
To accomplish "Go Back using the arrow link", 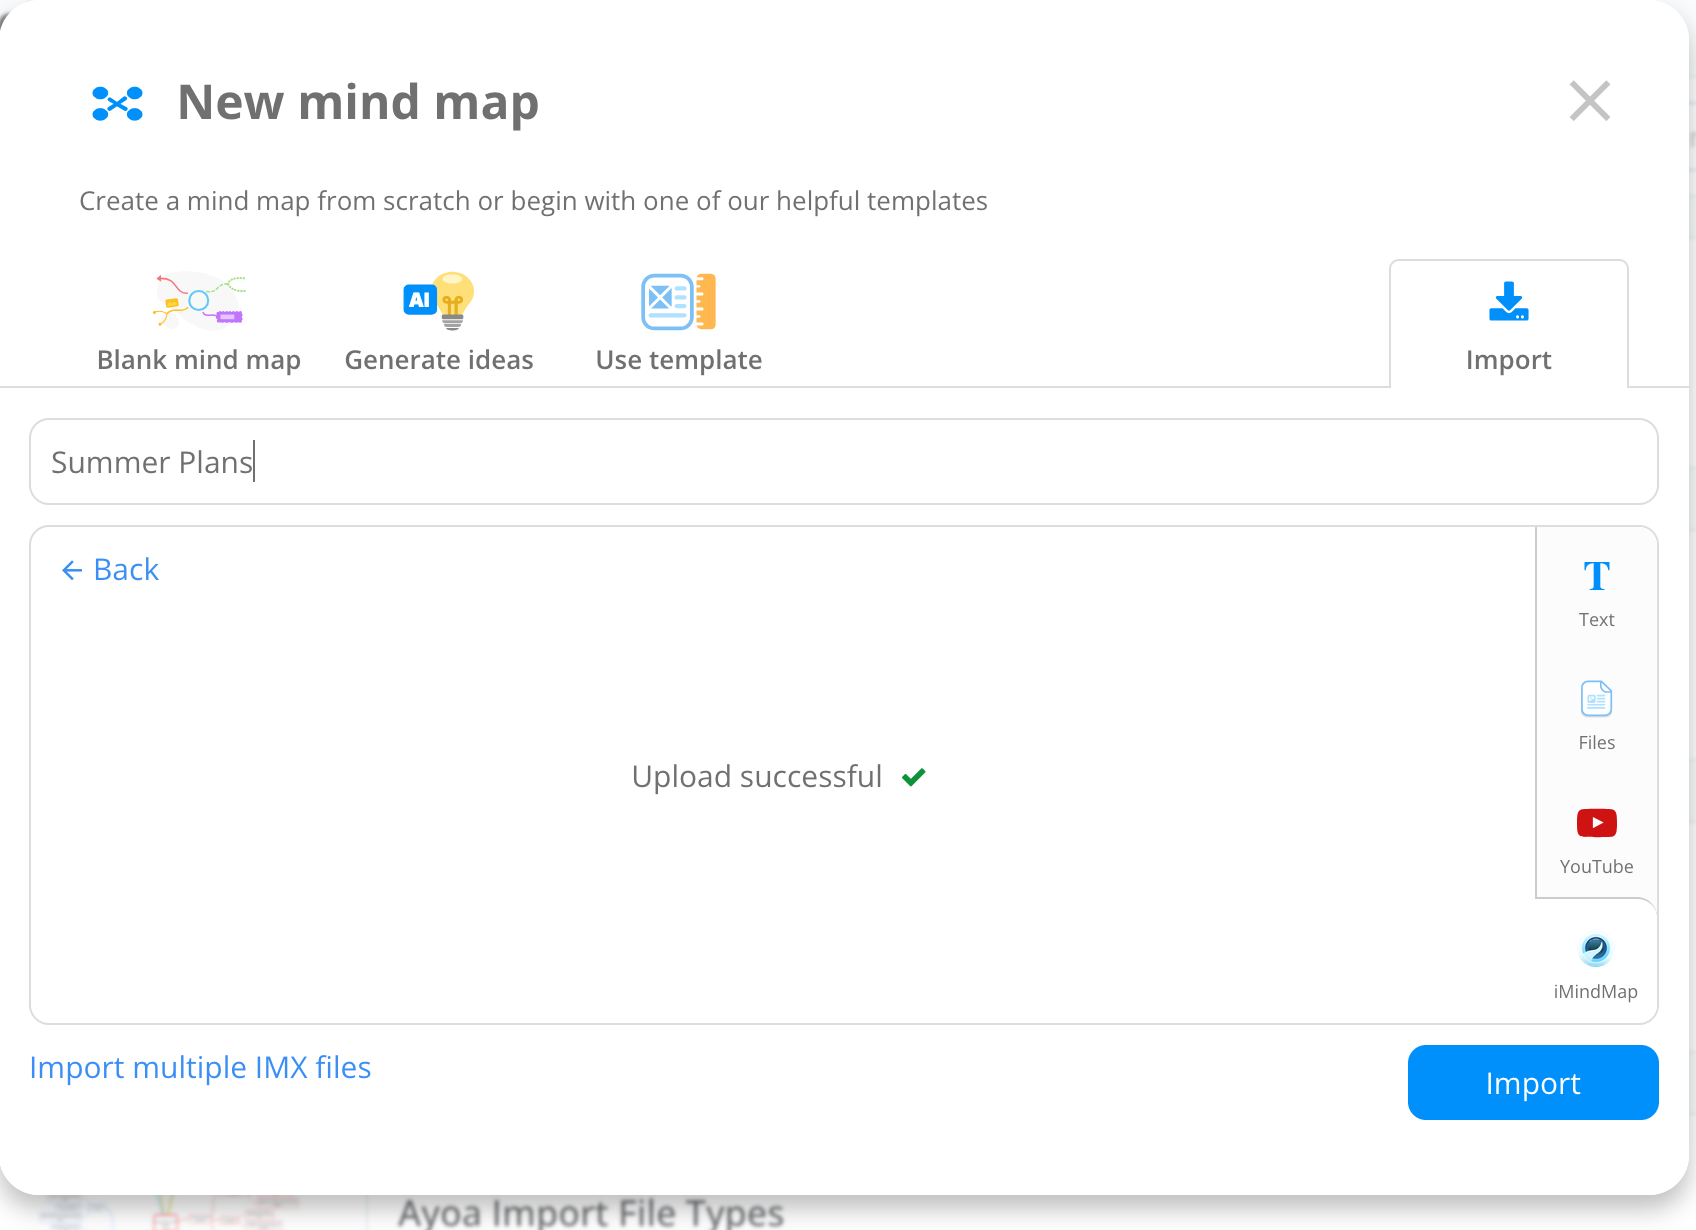I will pos(108,569).
